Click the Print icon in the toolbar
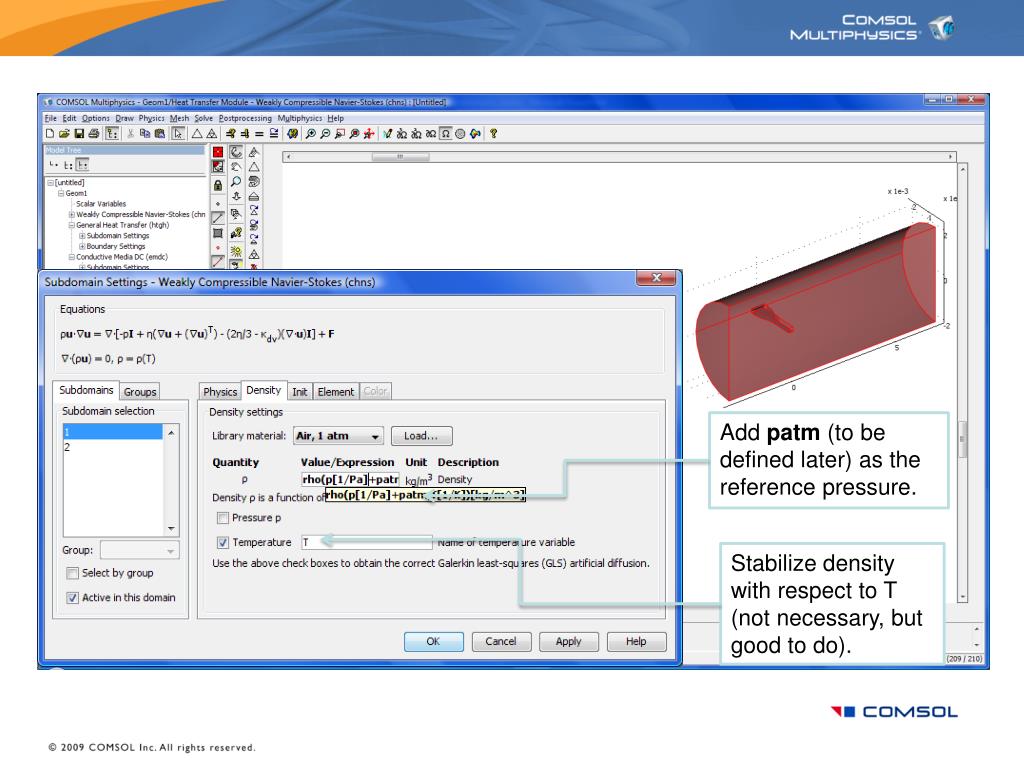Image resolution: width=1024 pixels, height=768 pixels. pyautogui.click(x=94, y=134)
